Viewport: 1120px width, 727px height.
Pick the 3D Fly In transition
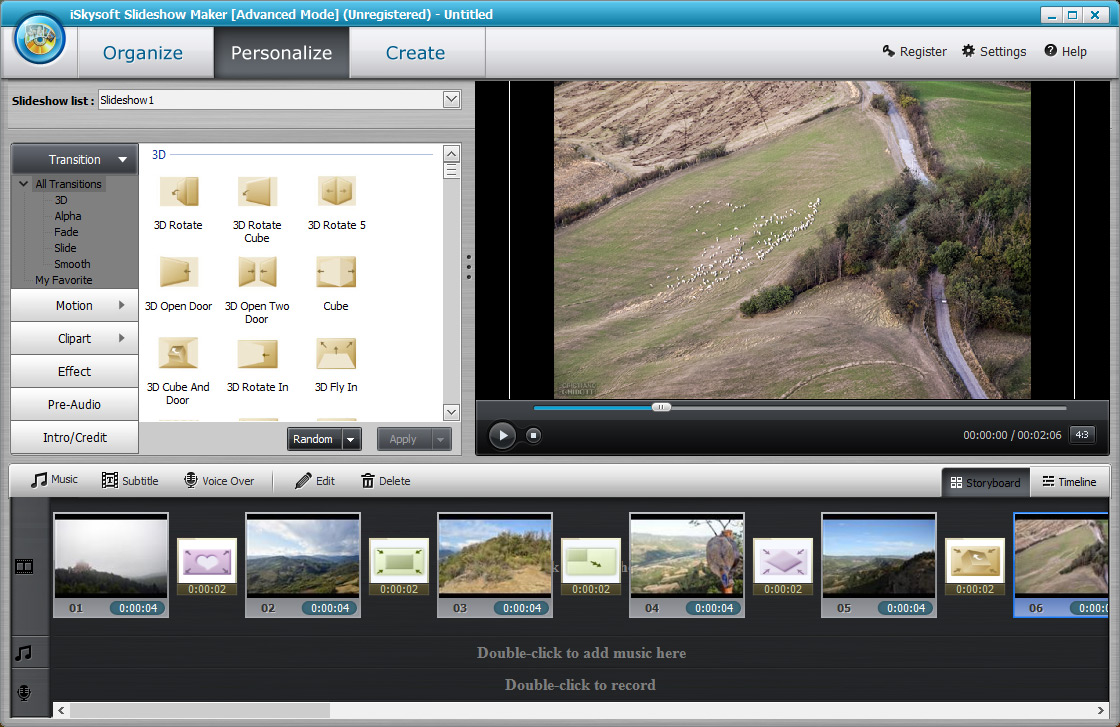click(x=336, y=354)
